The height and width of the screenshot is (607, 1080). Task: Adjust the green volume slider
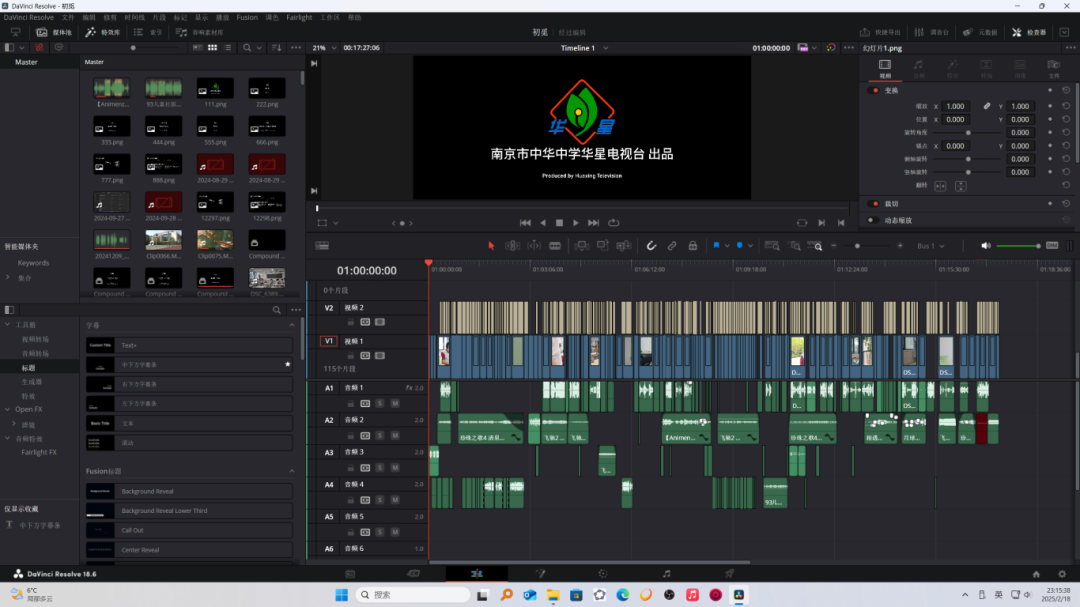click(x=1018, y=246)
